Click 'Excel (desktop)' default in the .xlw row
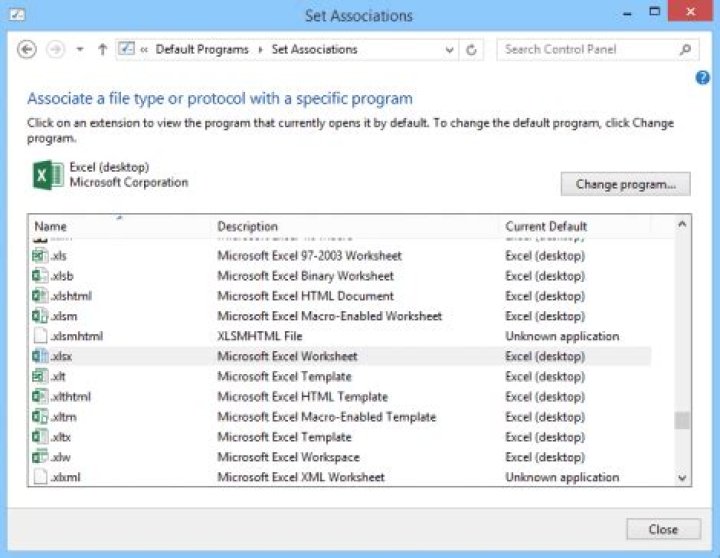The image size is (720, 558). (x=545, y=457)
